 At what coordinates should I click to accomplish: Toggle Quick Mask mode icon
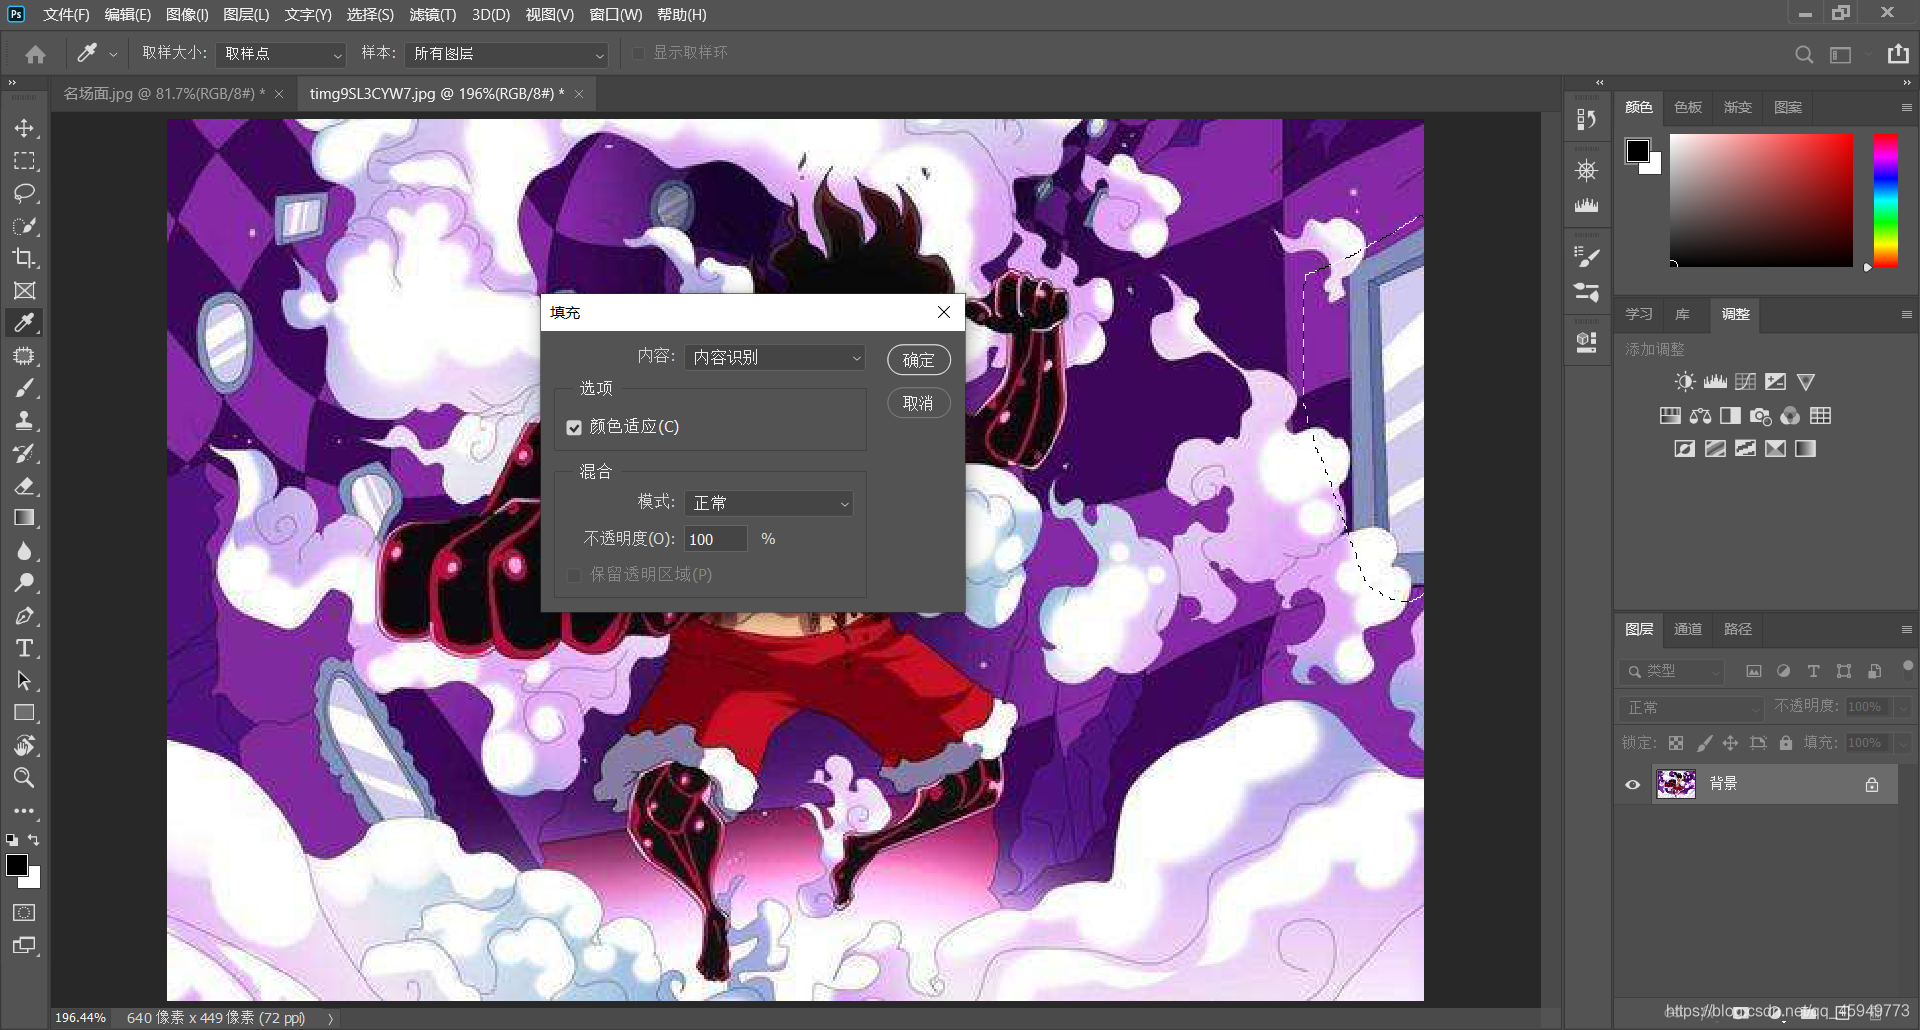pos(24,913)
